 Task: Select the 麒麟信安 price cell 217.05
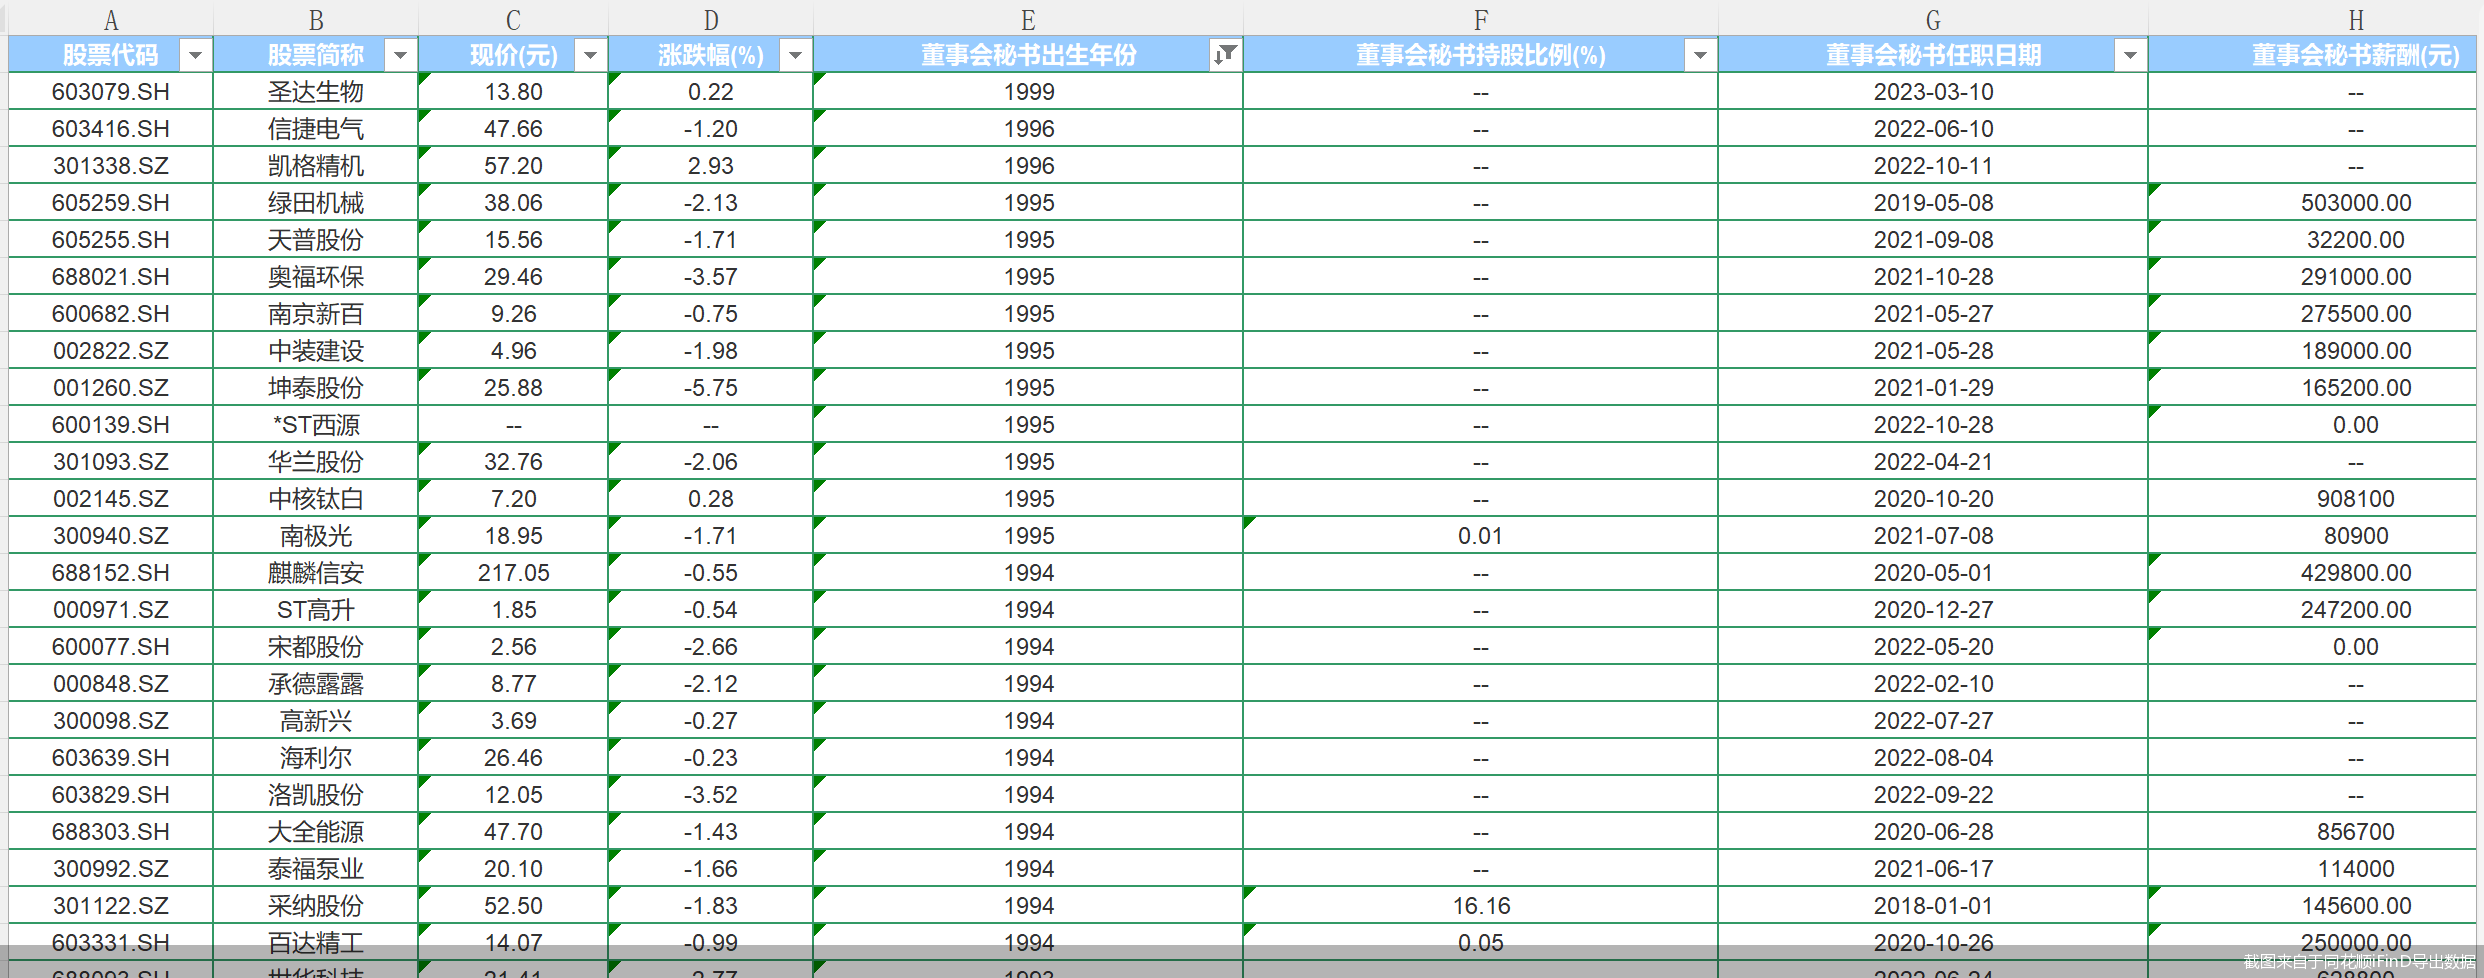[513, 573]
